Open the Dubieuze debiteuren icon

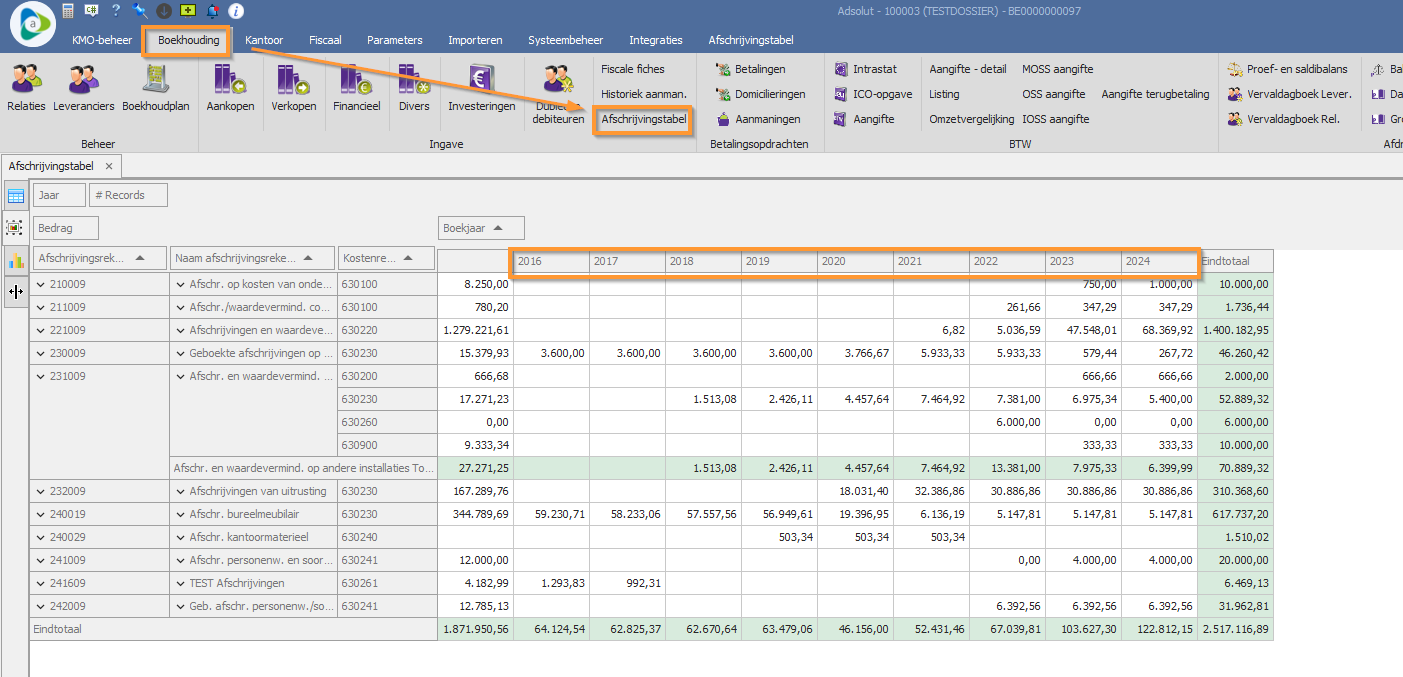point(558,80)
